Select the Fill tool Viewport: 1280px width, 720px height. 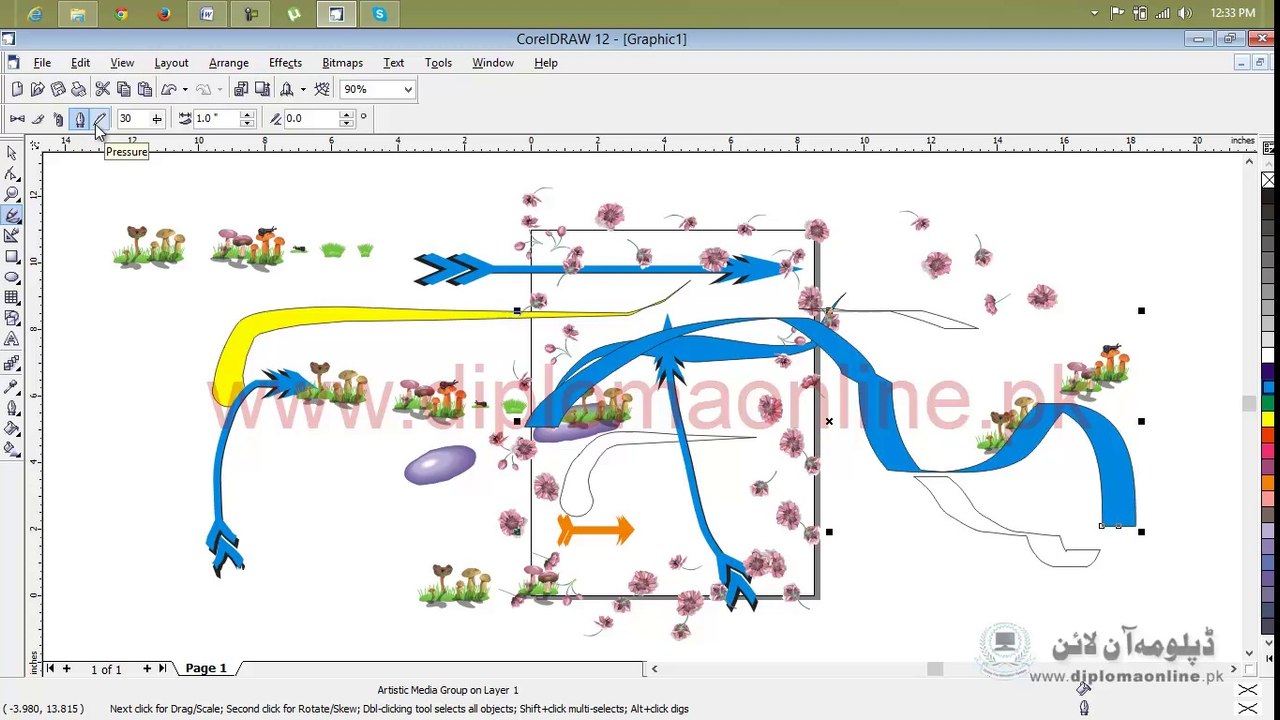12,428
